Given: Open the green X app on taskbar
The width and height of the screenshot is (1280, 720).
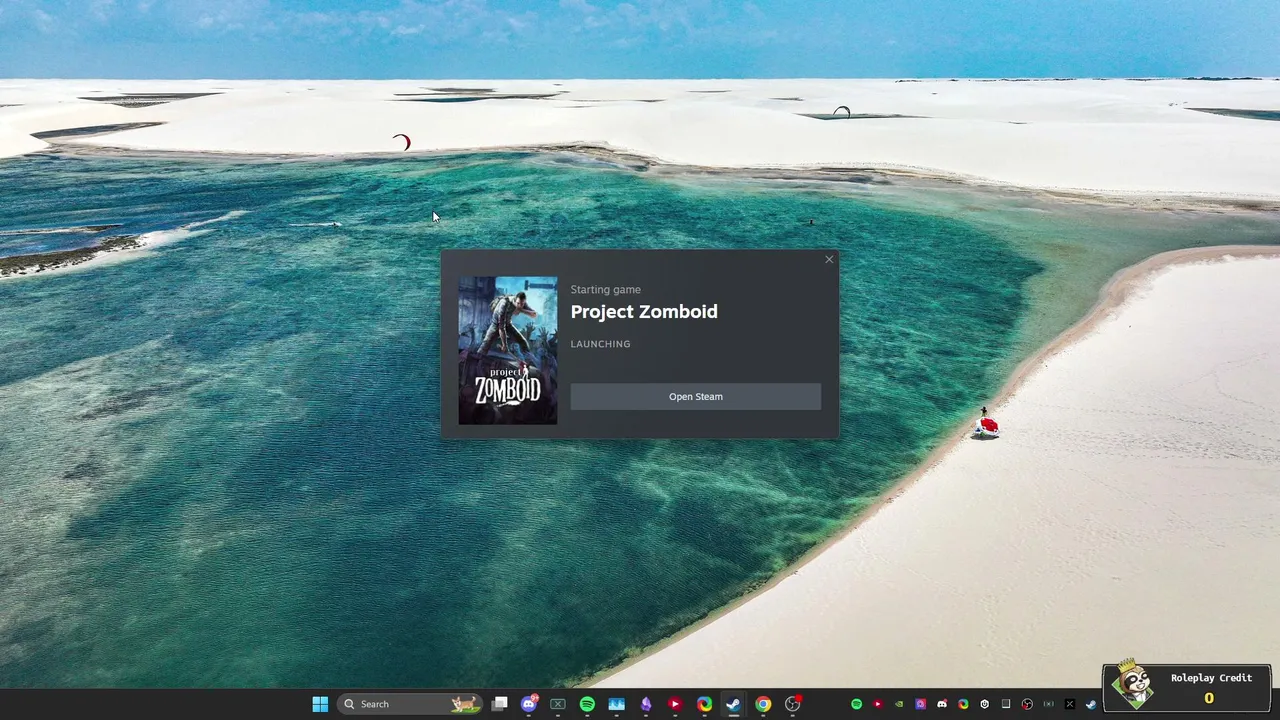Looking at the screenshot, I should 558,704.
